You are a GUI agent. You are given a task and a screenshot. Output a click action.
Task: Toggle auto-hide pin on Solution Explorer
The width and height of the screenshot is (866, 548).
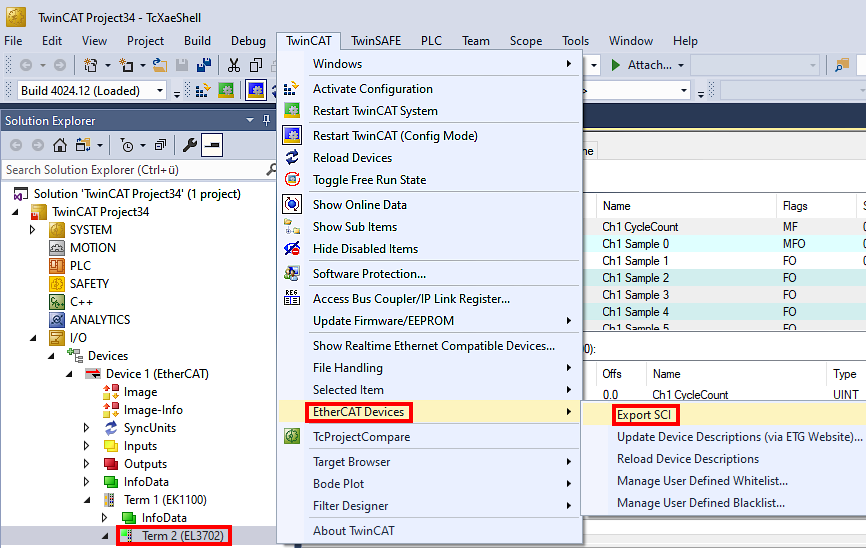(x=266, y=121)
